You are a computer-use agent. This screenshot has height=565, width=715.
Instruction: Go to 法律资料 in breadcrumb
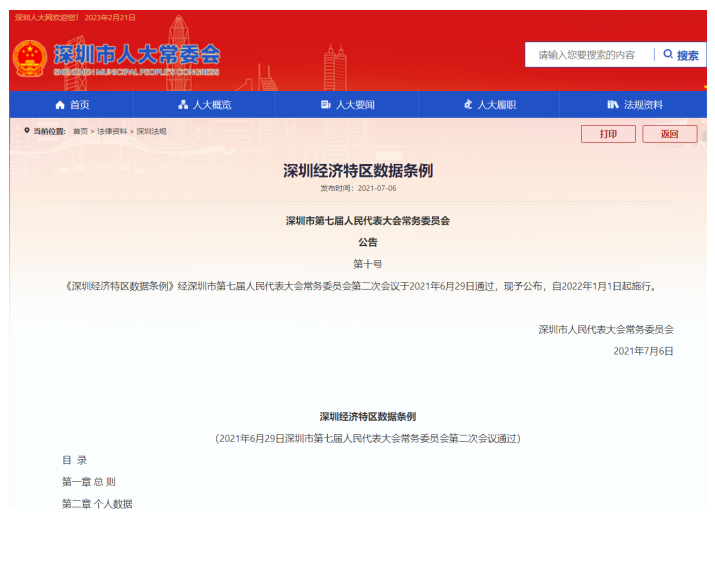click(112, 131)
